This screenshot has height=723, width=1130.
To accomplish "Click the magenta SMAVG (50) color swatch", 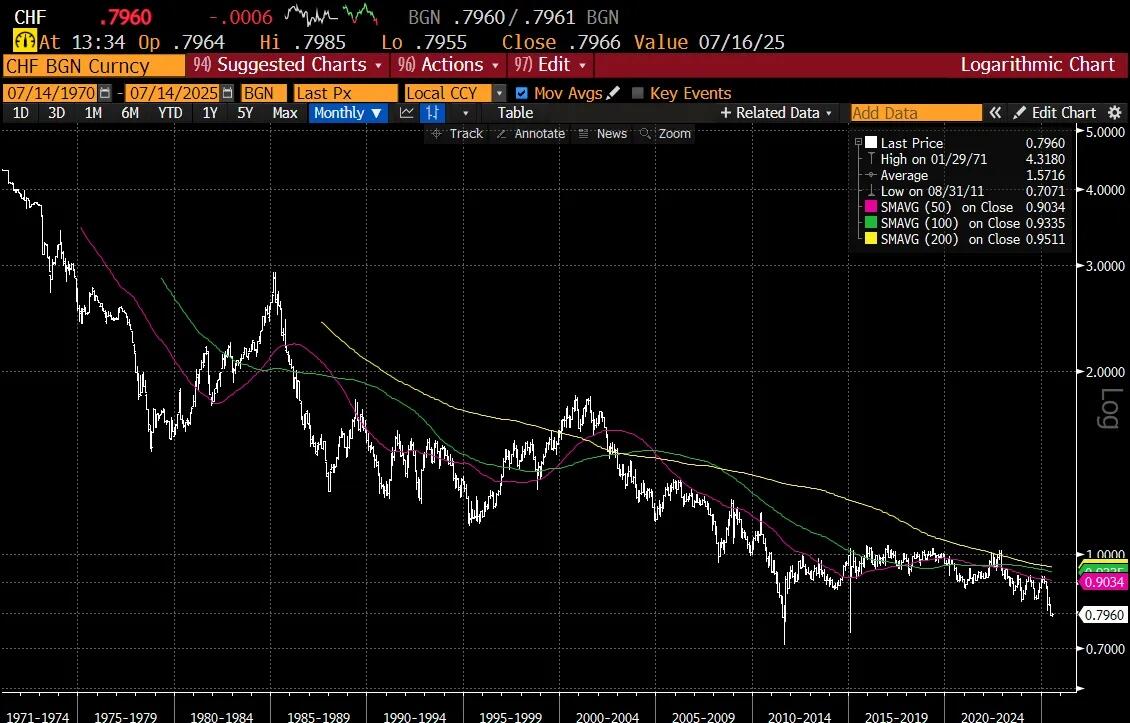I will click(x=871, y=207).
